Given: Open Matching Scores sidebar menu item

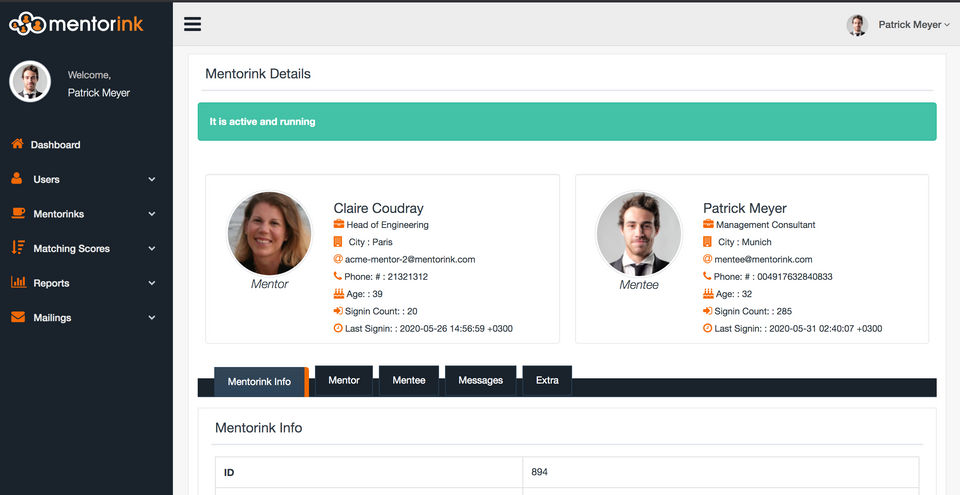Looking at the screenshot, I should click(x=72, y=249).
